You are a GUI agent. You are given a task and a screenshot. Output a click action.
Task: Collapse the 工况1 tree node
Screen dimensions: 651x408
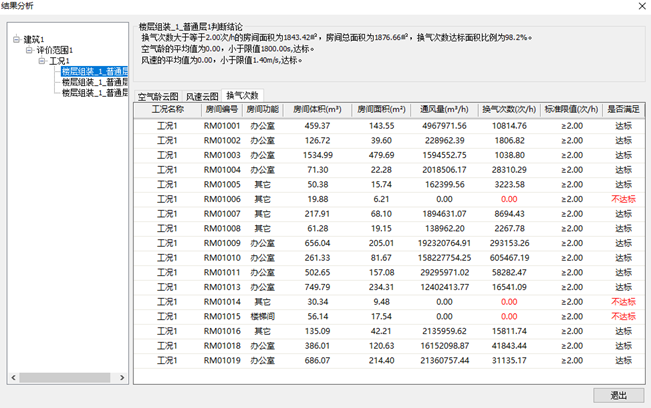41,61
